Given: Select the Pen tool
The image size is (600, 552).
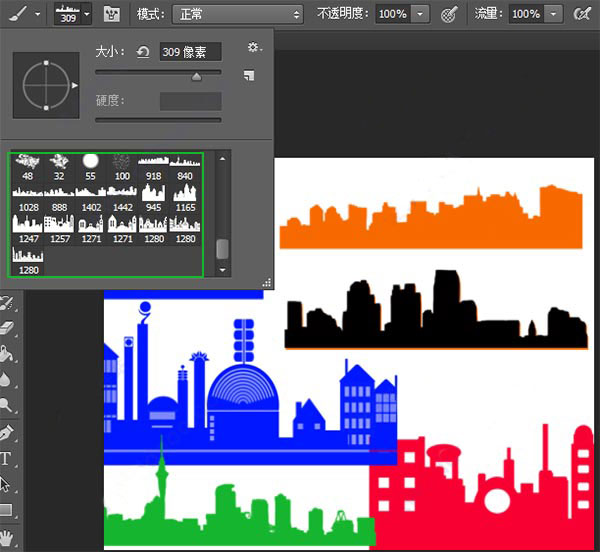Looking at the screenshot, I should (x=8, y=433).
